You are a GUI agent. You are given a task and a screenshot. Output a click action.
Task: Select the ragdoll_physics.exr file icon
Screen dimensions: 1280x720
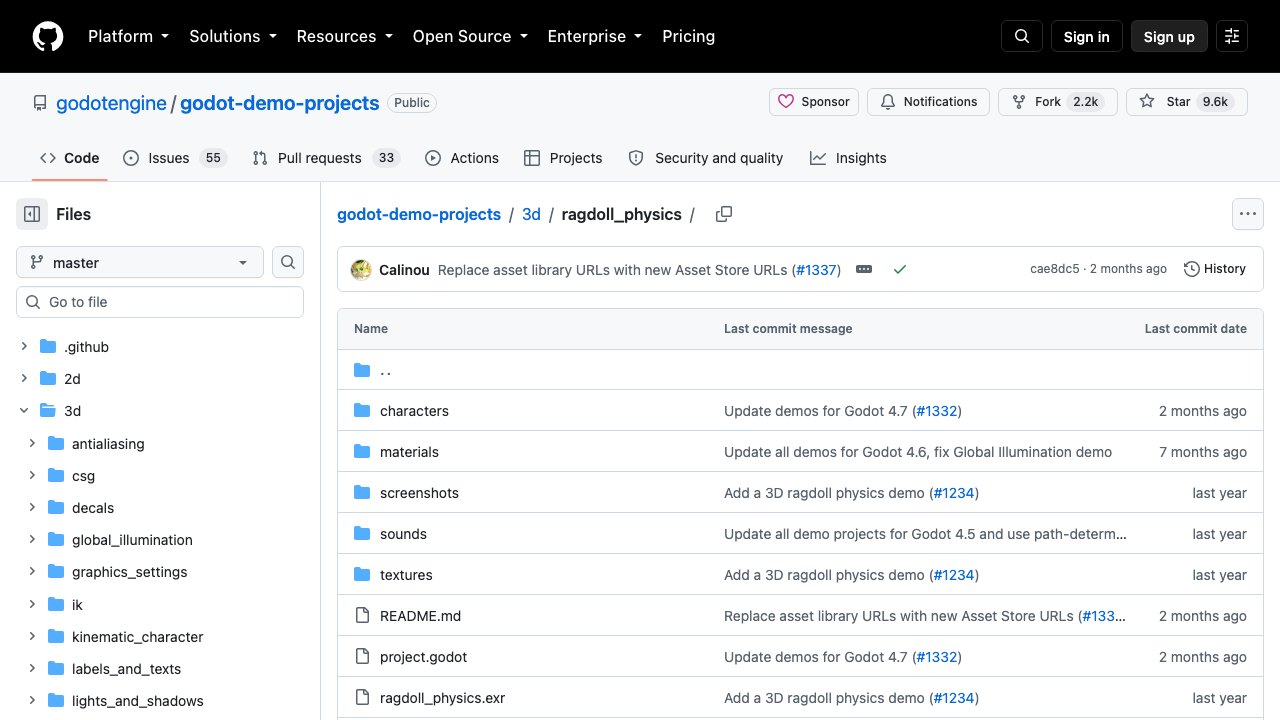point(362,698)
